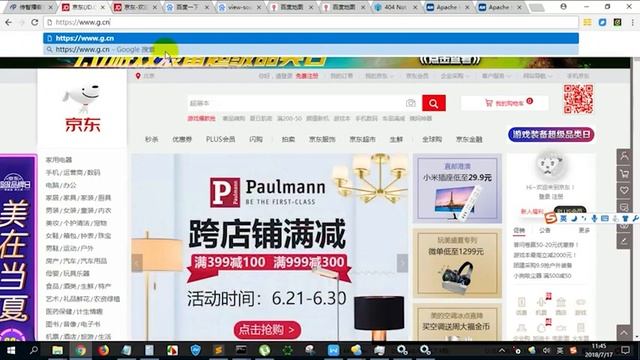Viewport: 640px width, 360px height.
Task: Click the heart favorites icon in right sidebar
Action: [x=624, y=190]
